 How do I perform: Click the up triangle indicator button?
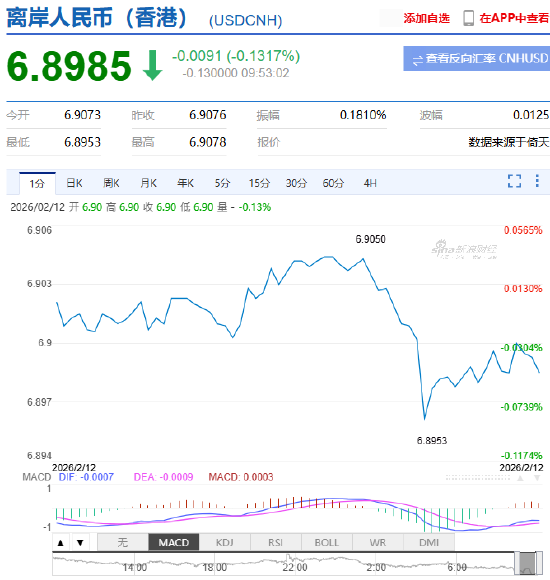coord(61,543)
